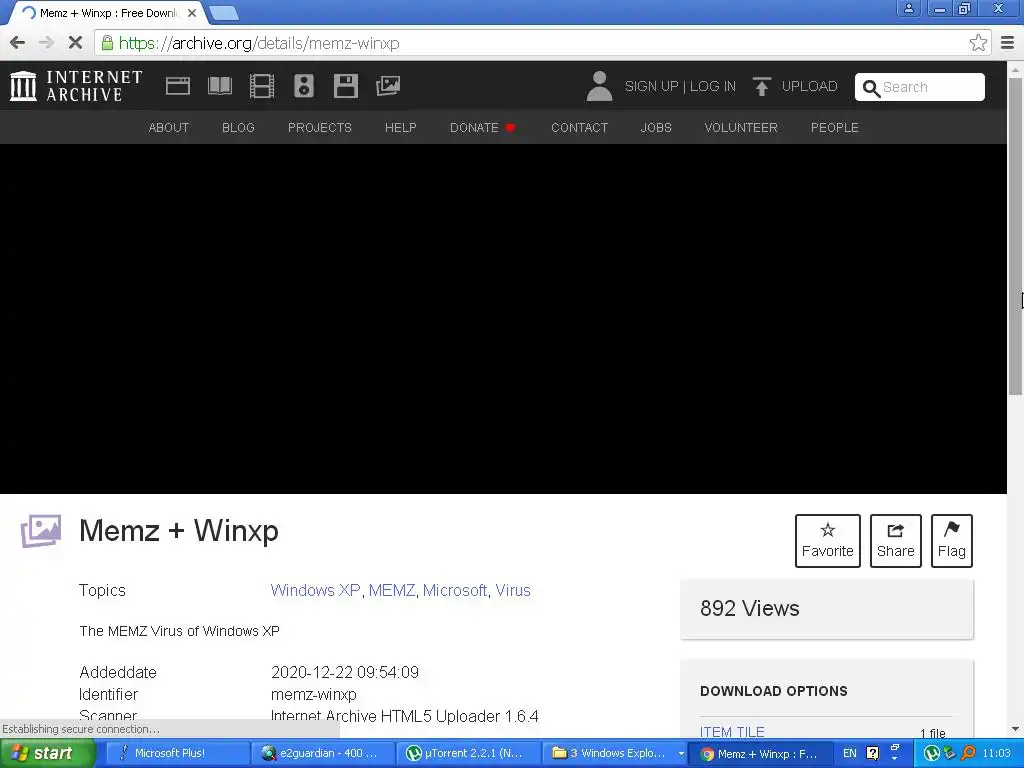Click the UPLOAD link
The height and width of the screenshot is (768, 1024).
tap(809, 86)
